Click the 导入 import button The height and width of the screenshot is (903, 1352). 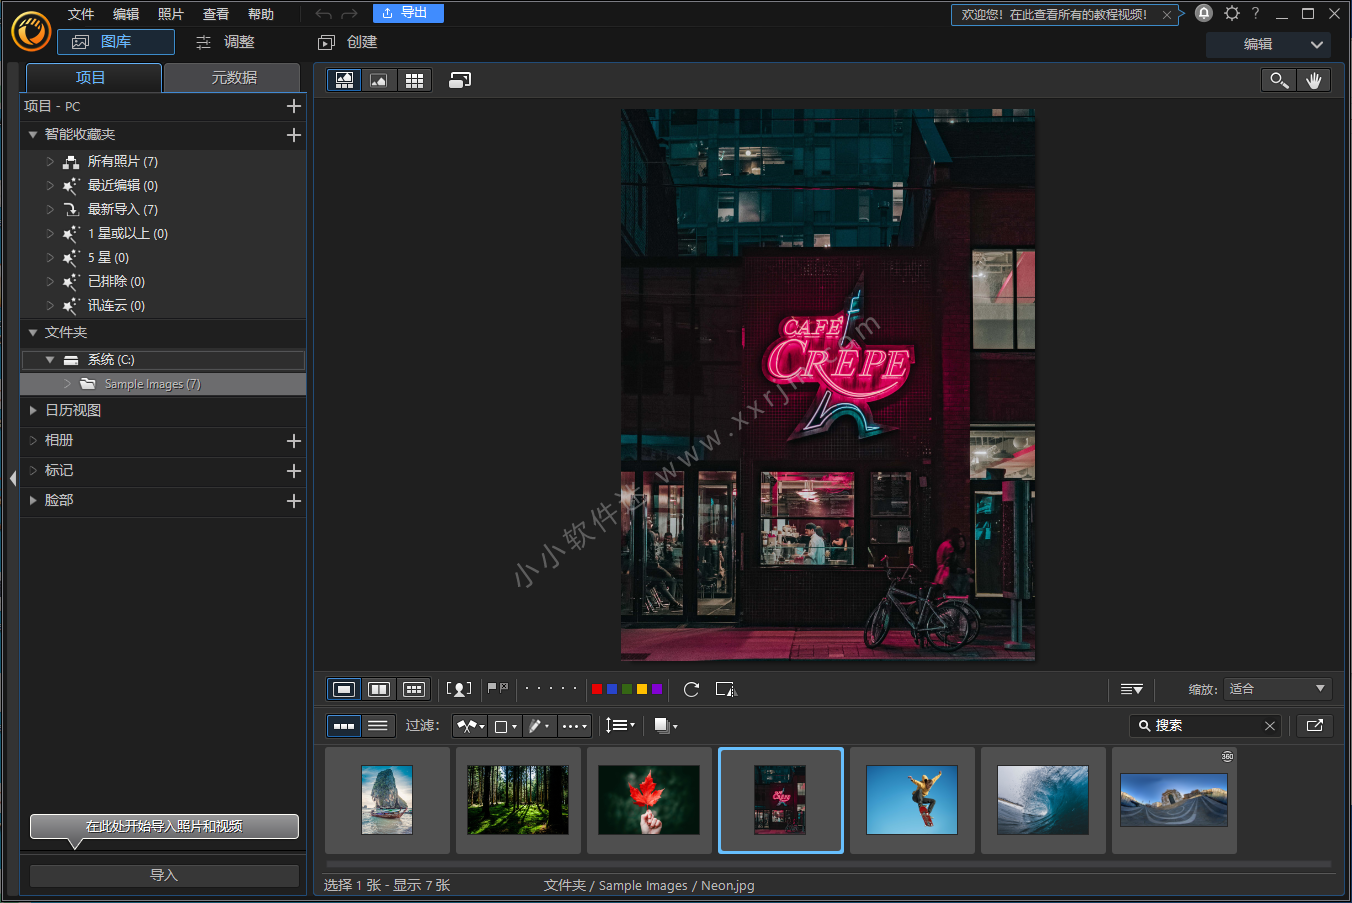click(164, 876)
